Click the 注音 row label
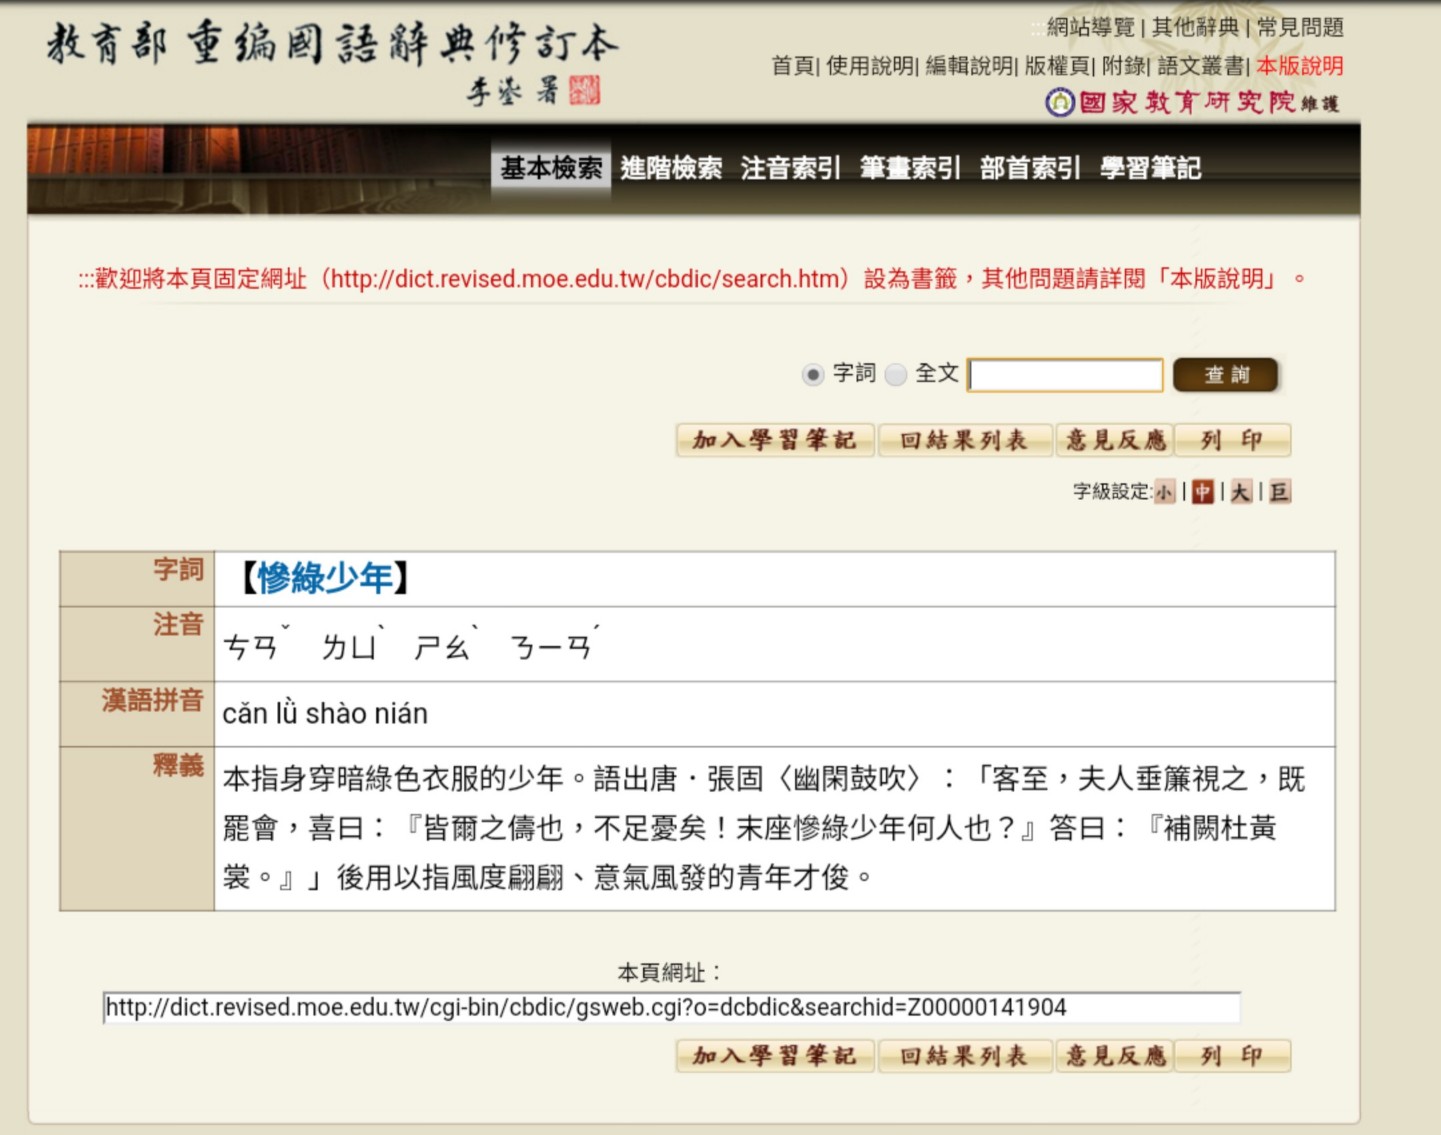 click(178, 625)
